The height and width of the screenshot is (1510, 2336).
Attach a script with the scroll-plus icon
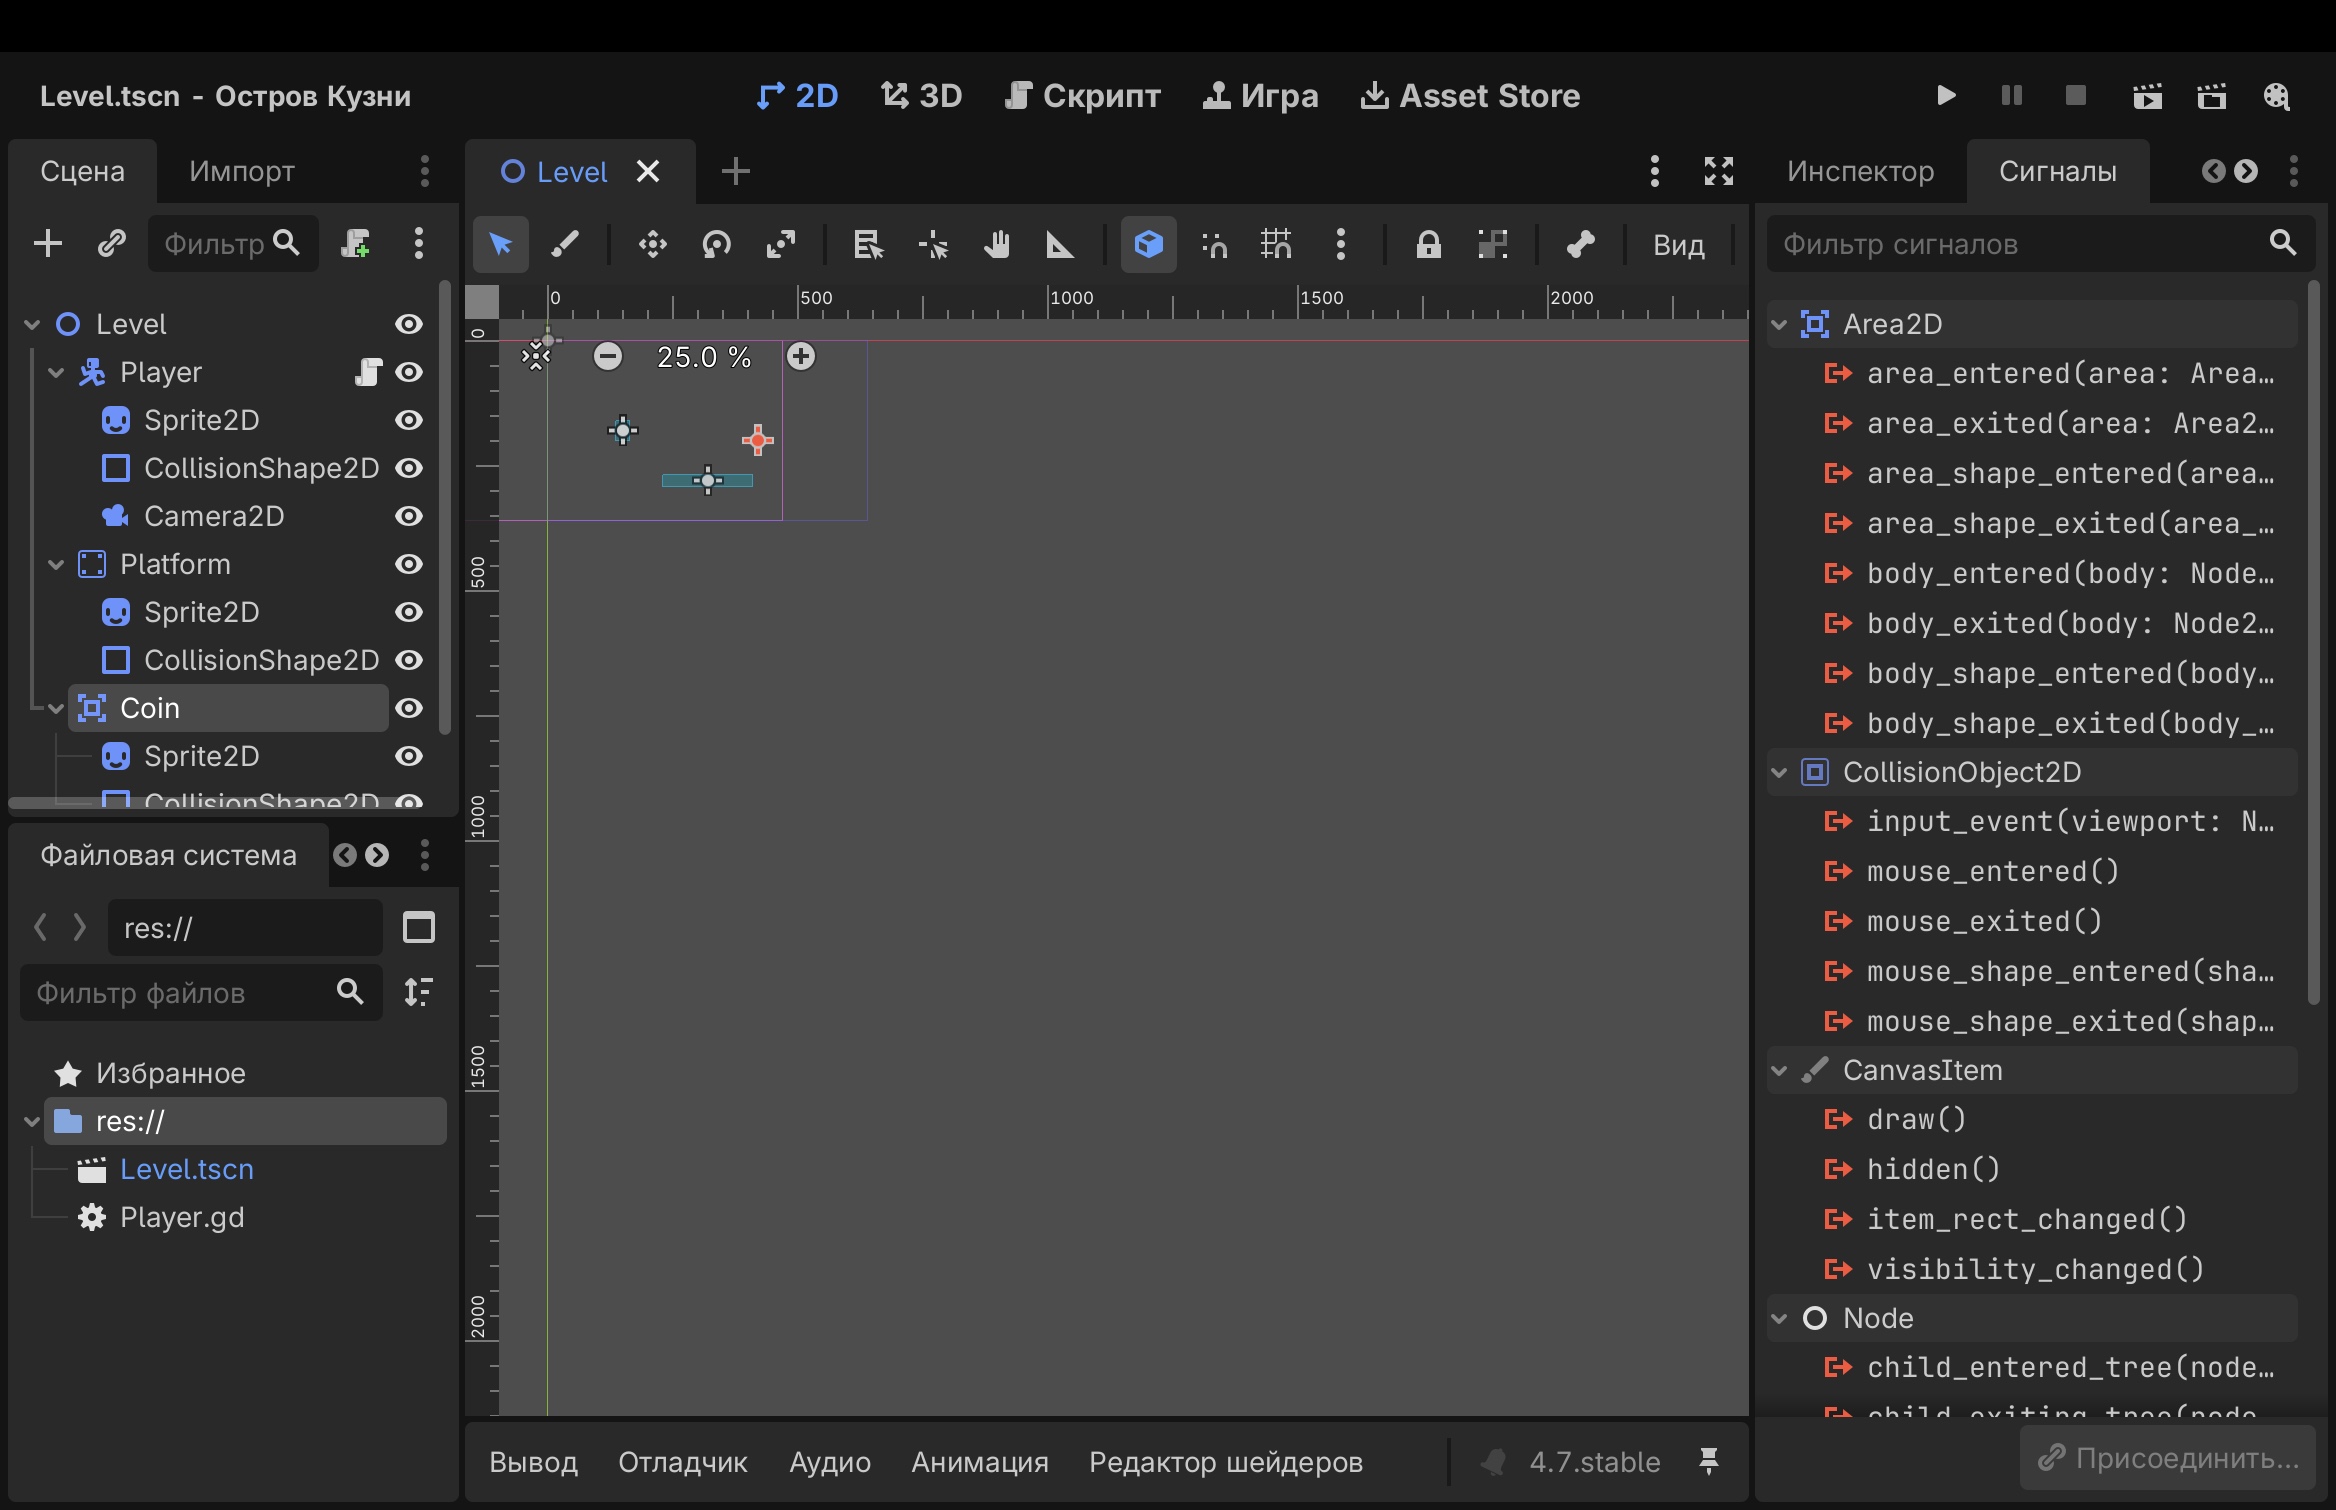pos(355,243)
